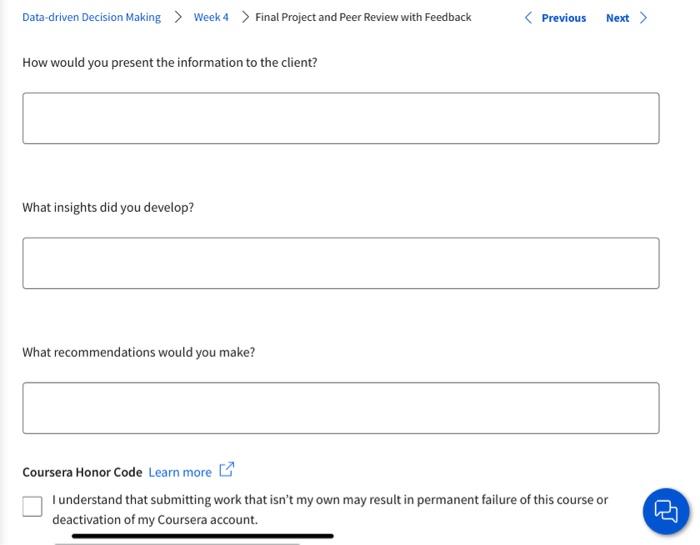Click the right chevron beside Next
Image resolution: width=700 pixels, height=545 pixels.
(643, 18)
